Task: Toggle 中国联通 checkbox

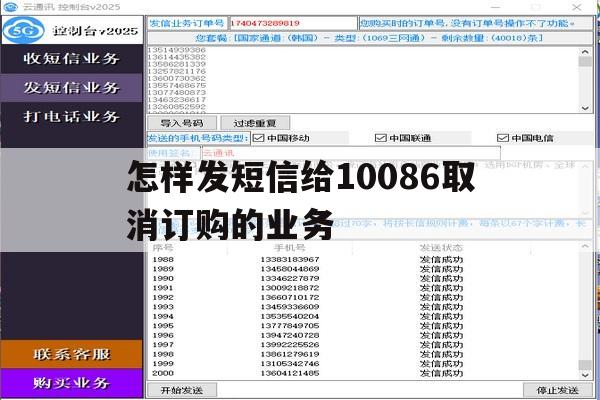Action: (x=380, y=138)
